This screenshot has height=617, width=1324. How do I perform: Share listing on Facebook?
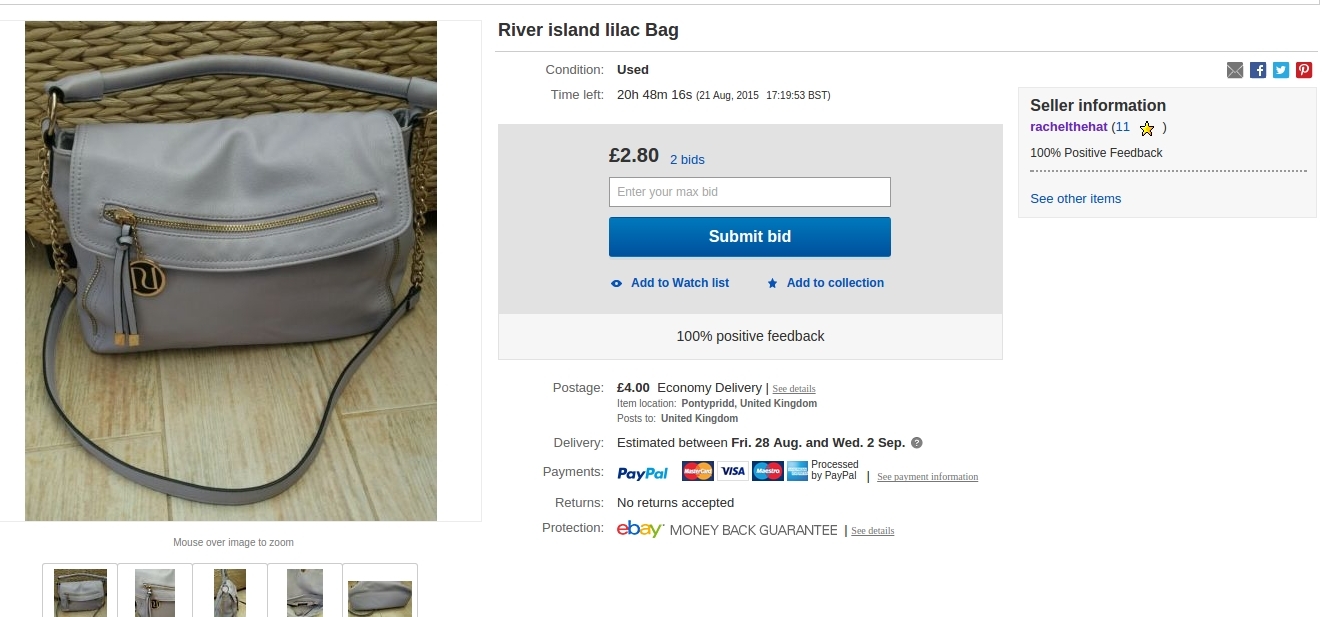(x=1258, y=70)
